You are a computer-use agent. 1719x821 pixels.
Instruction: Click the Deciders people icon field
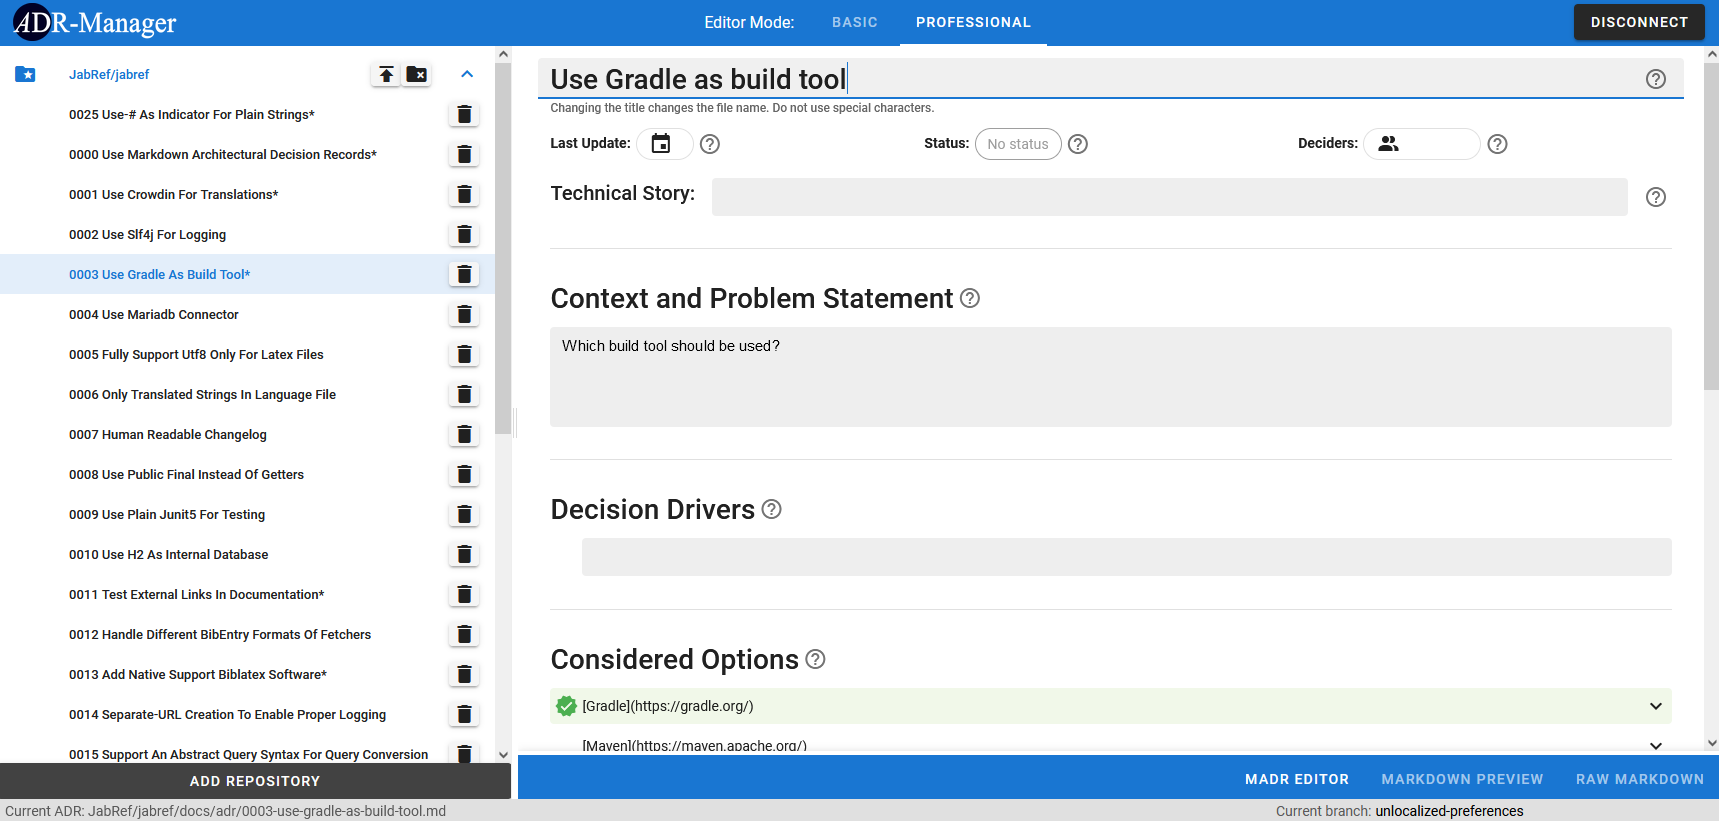[1420, 144]
